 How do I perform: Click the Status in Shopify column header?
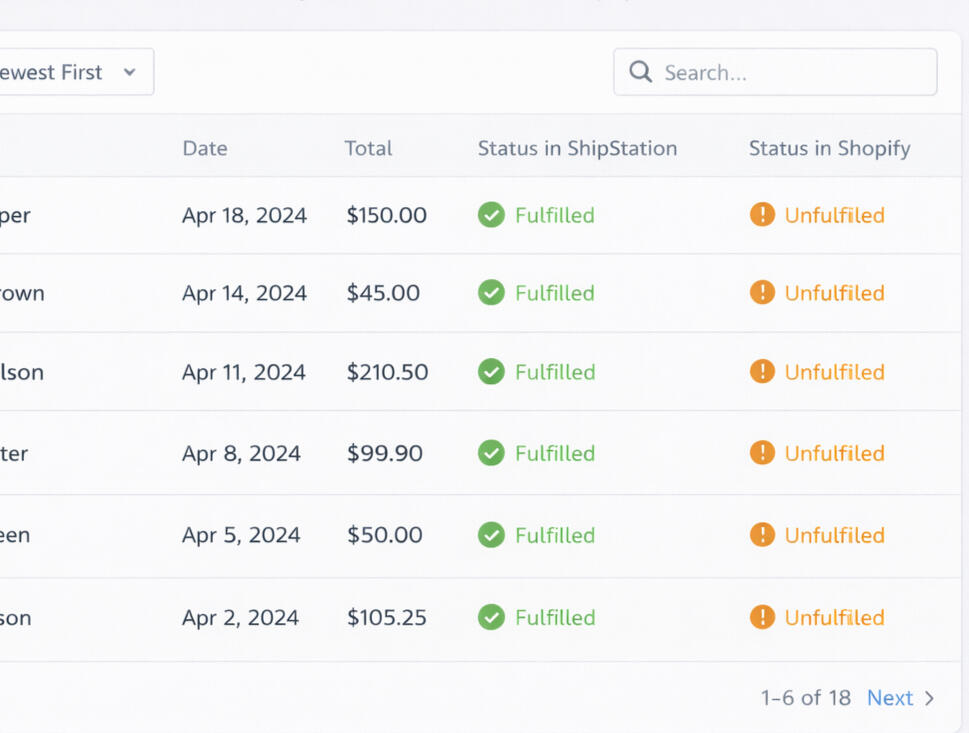pos(829,148)
